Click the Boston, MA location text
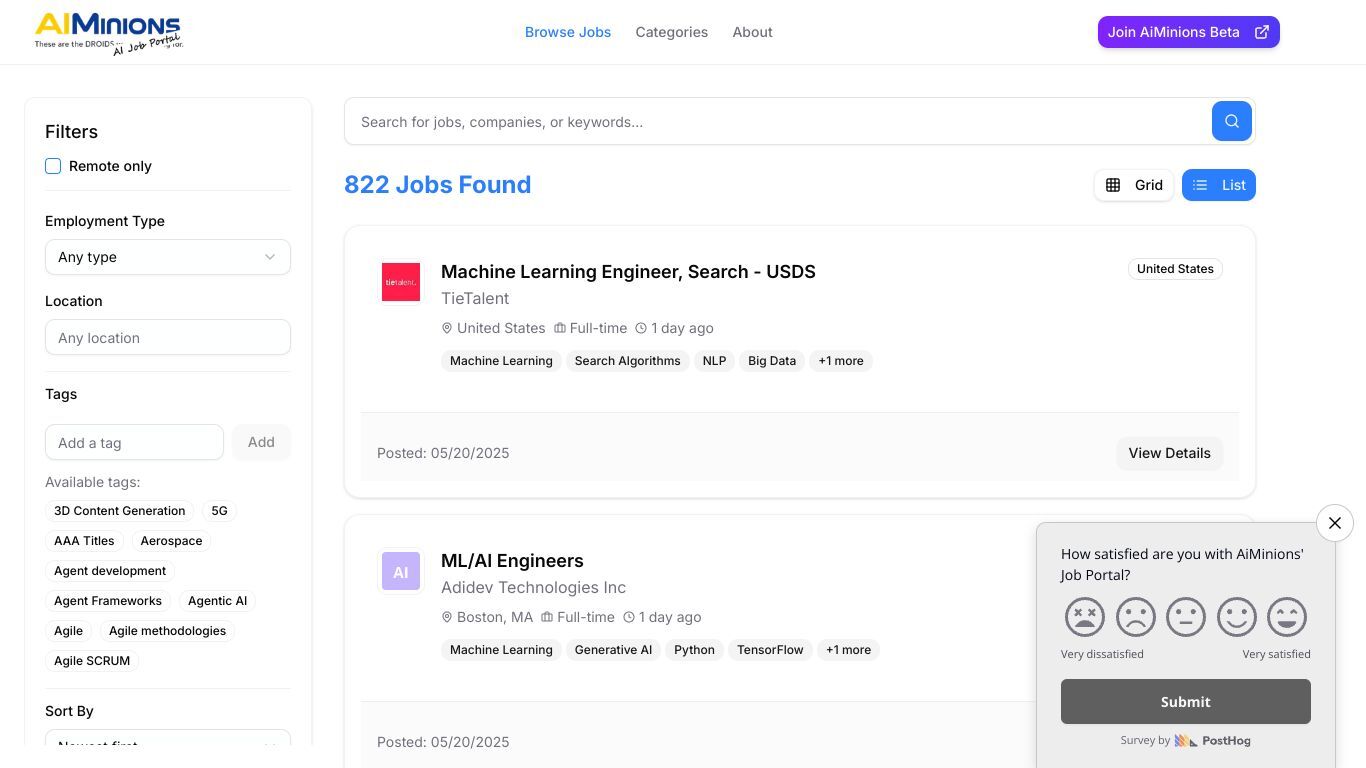1366x768 pixels. pyautogui.click(x=495, y=617)
